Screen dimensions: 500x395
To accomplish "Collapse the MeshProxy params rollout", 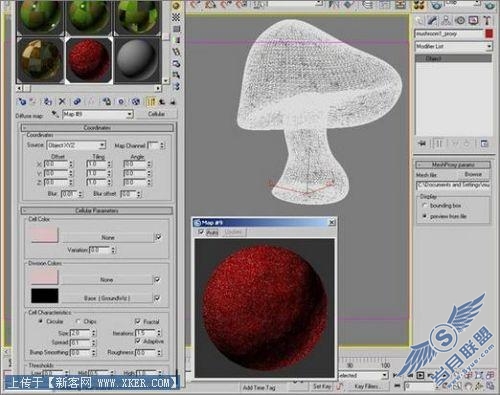I will point(453,165).
